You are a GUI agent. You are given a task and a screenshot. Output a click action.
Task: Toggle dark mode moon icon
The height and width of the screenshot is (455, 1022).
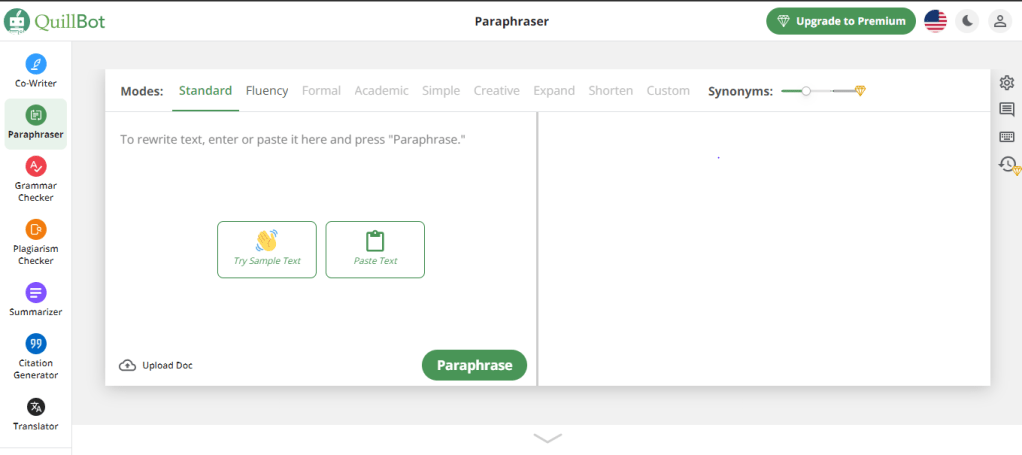(x=967, y=21)
